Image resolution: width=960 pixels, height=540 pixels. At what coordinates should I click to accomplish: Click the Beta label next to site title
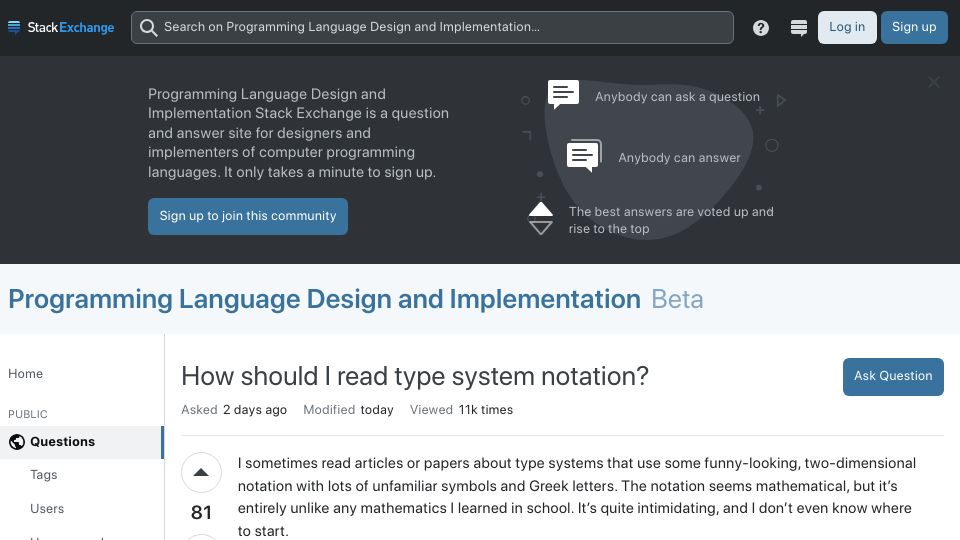point(677,299)
